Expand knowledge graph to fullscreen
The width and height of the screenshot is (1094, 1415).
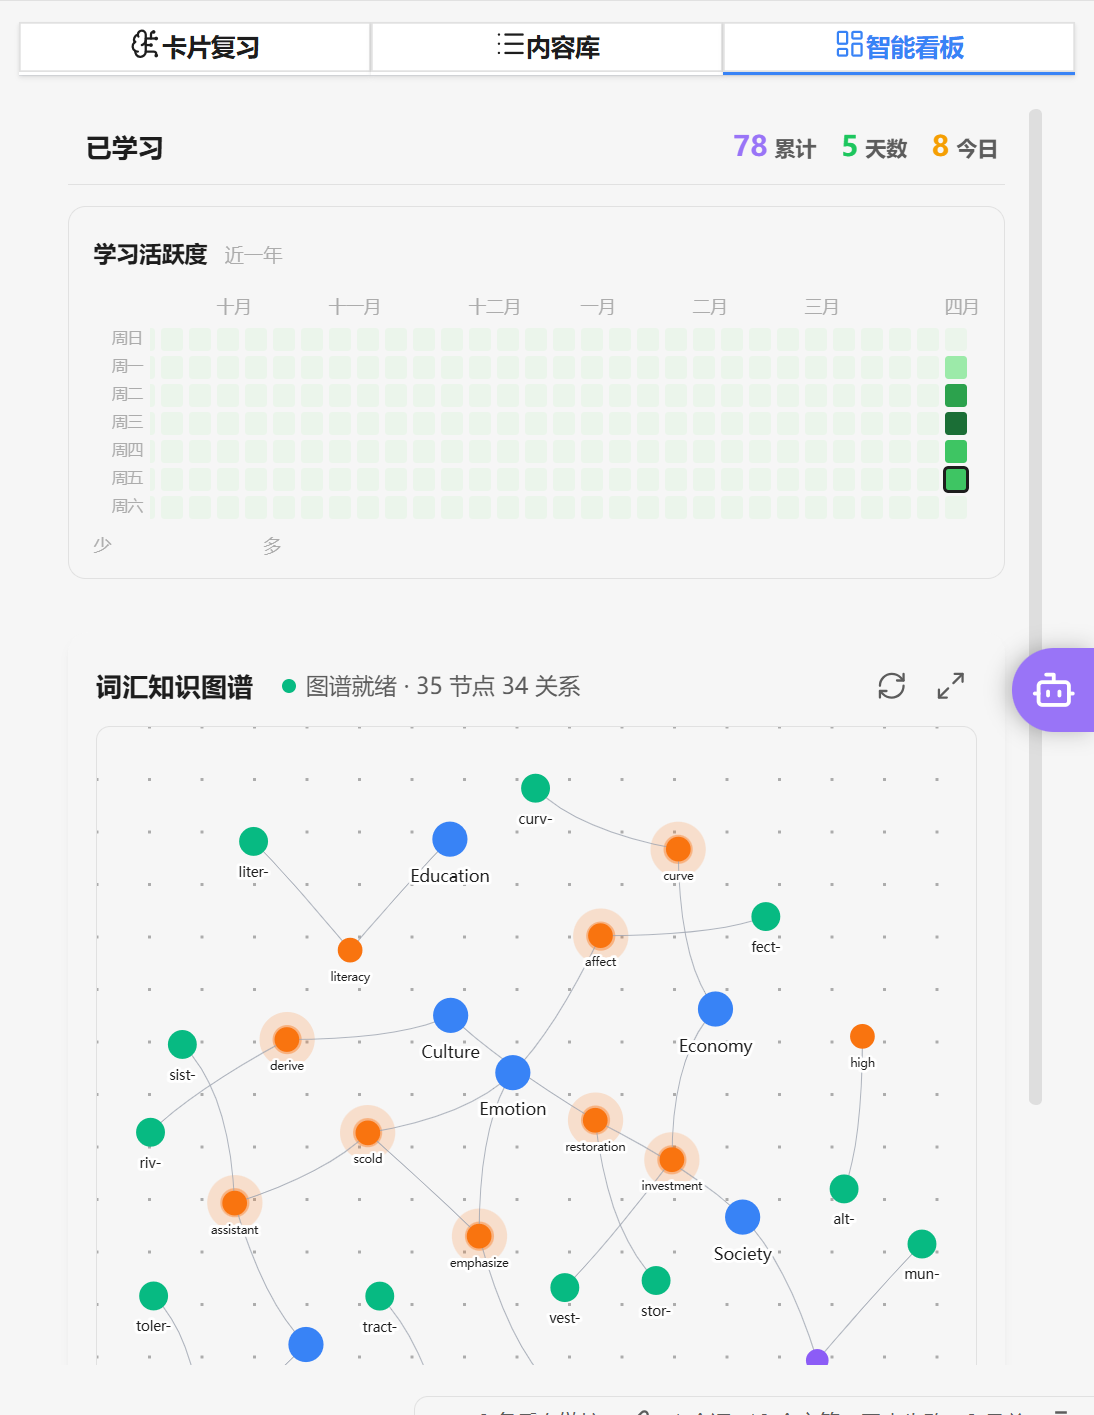click(950, 686)
